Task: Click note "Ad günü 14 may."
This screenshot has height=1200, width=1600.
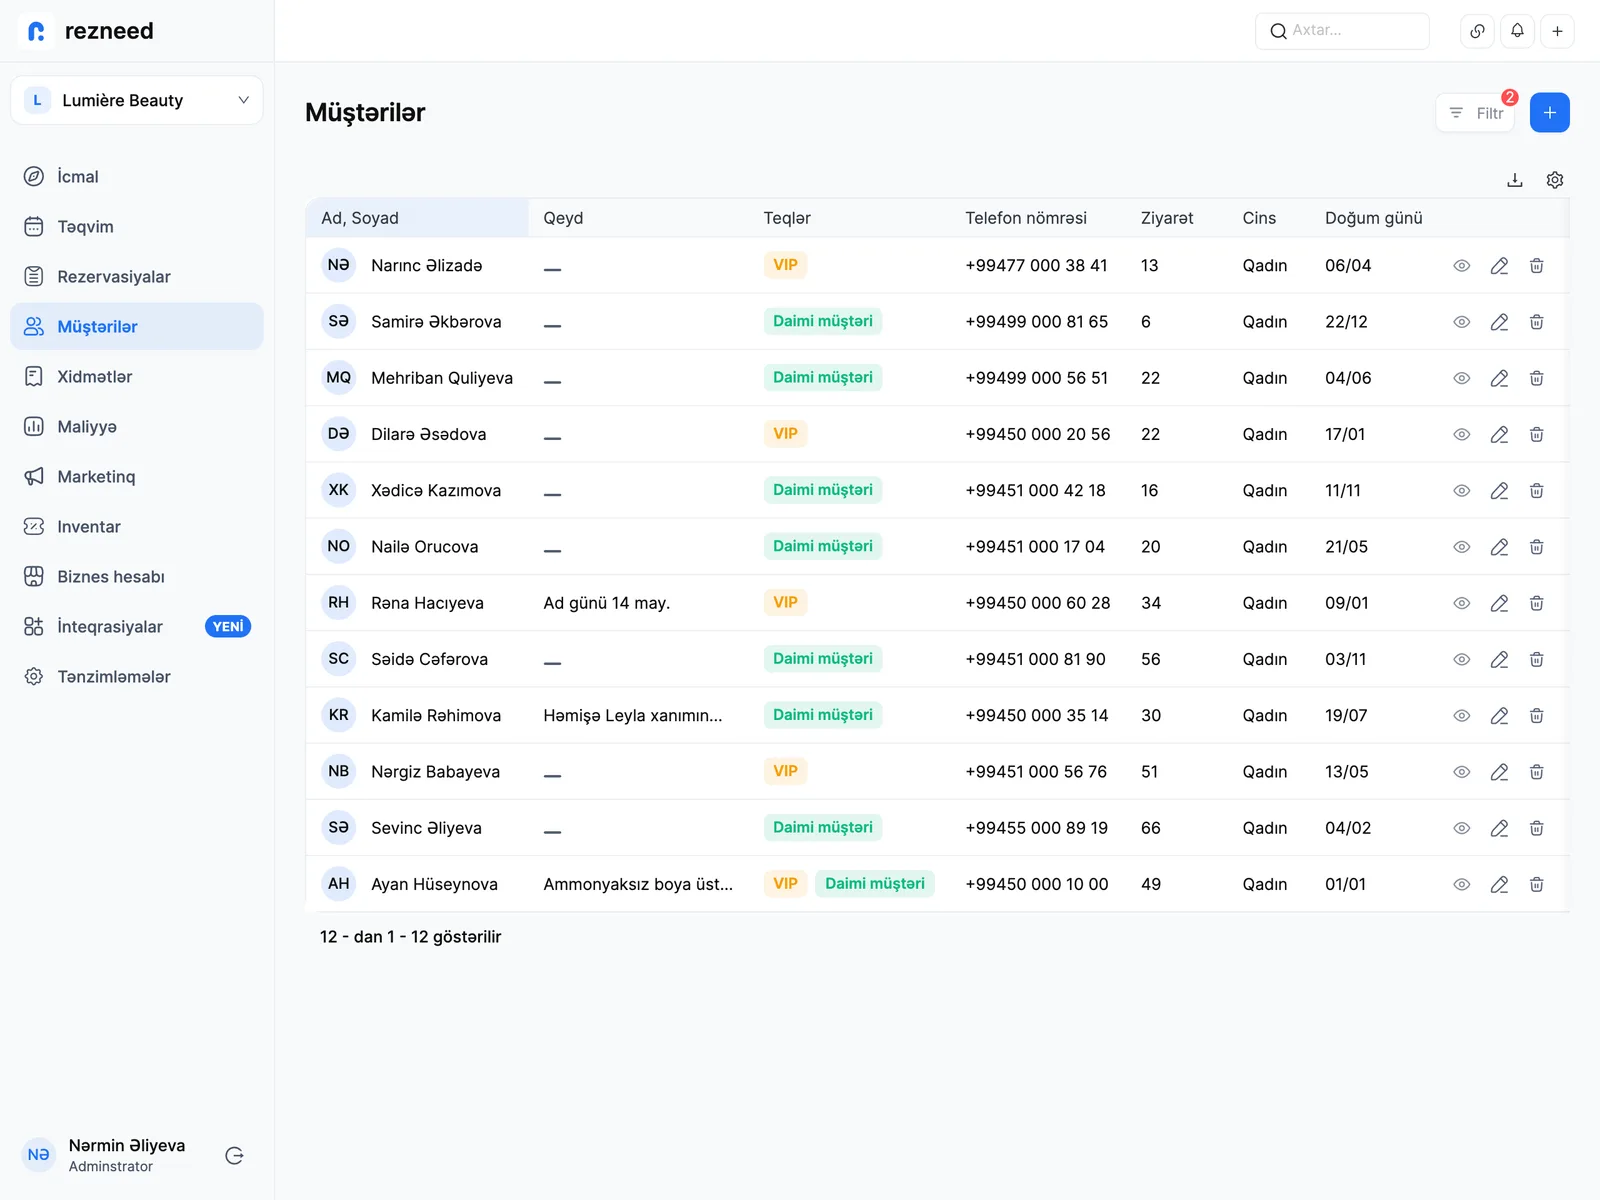Action: [607, 603]
